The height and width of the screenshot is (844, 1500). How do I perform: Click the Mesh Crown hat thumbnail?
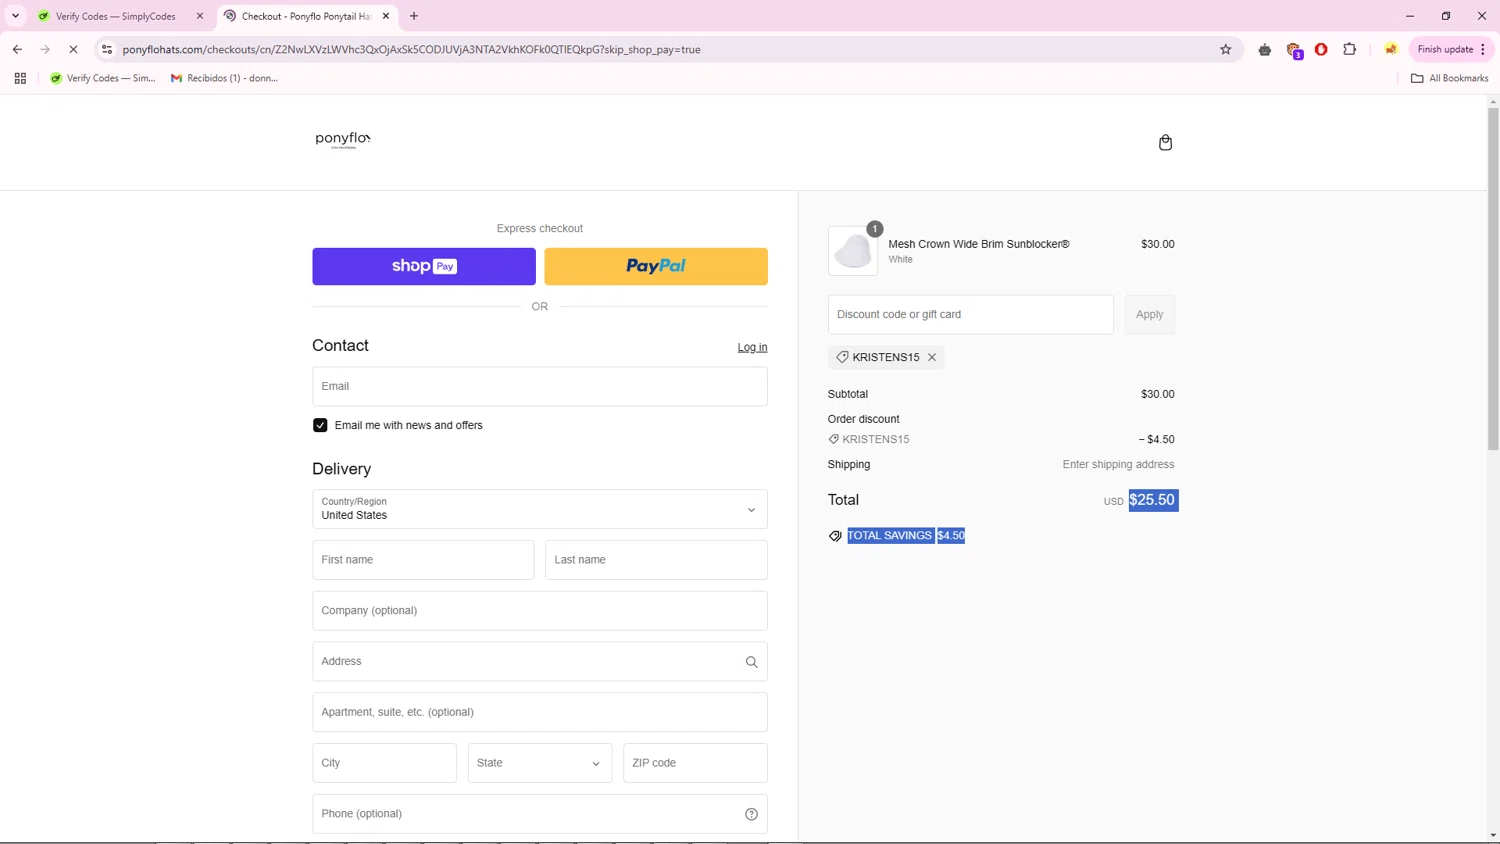tap(853, 251)
